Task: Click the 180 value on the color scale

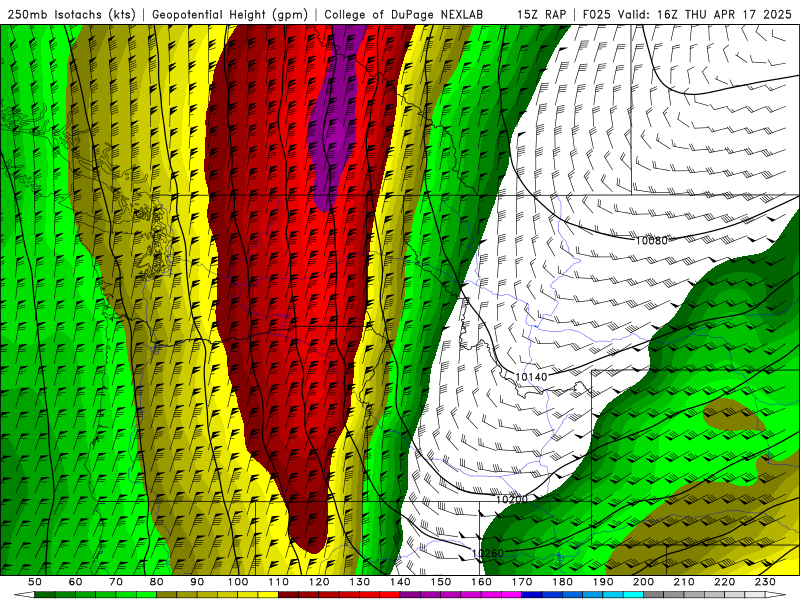Action: 562,582
